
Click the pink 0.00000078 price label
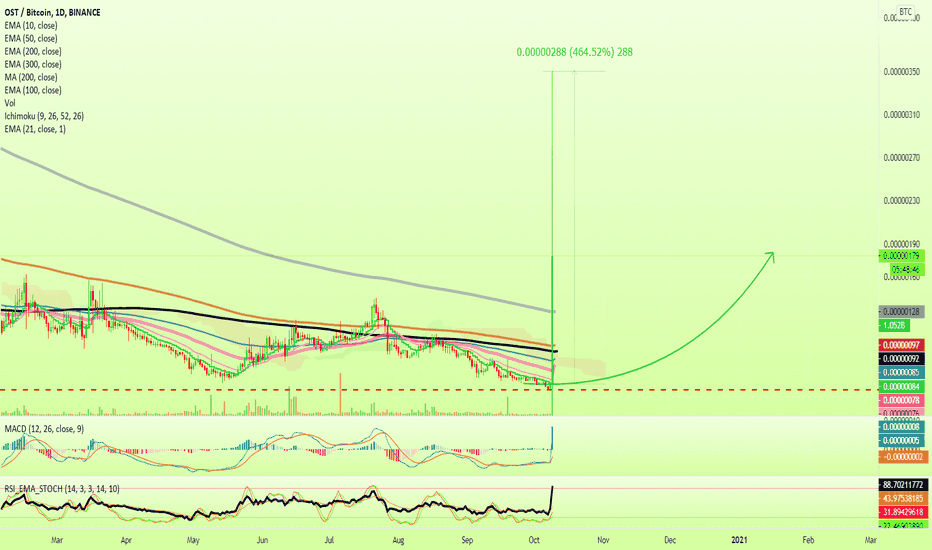[x=902, y=401]
